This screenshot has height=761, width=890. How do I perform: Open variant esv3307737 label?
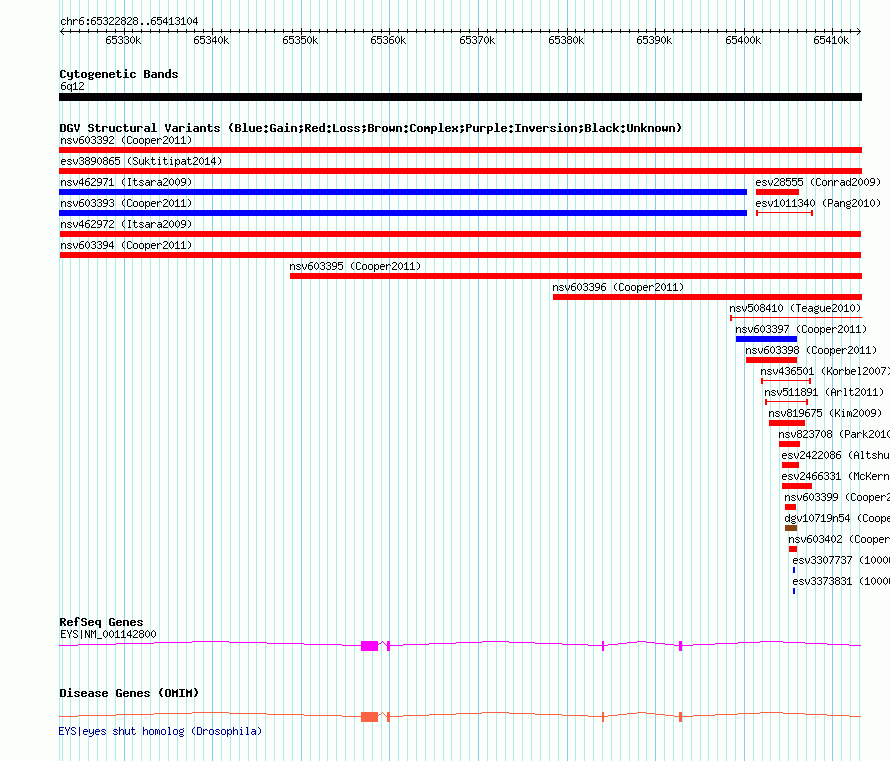[x=841, y=560]
